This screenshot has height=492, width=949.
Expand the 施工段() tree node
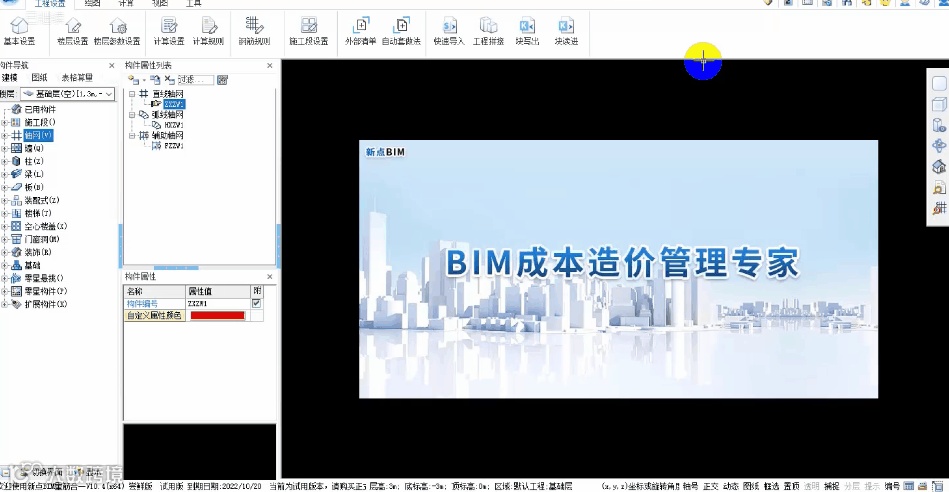(x=4, y=122)
